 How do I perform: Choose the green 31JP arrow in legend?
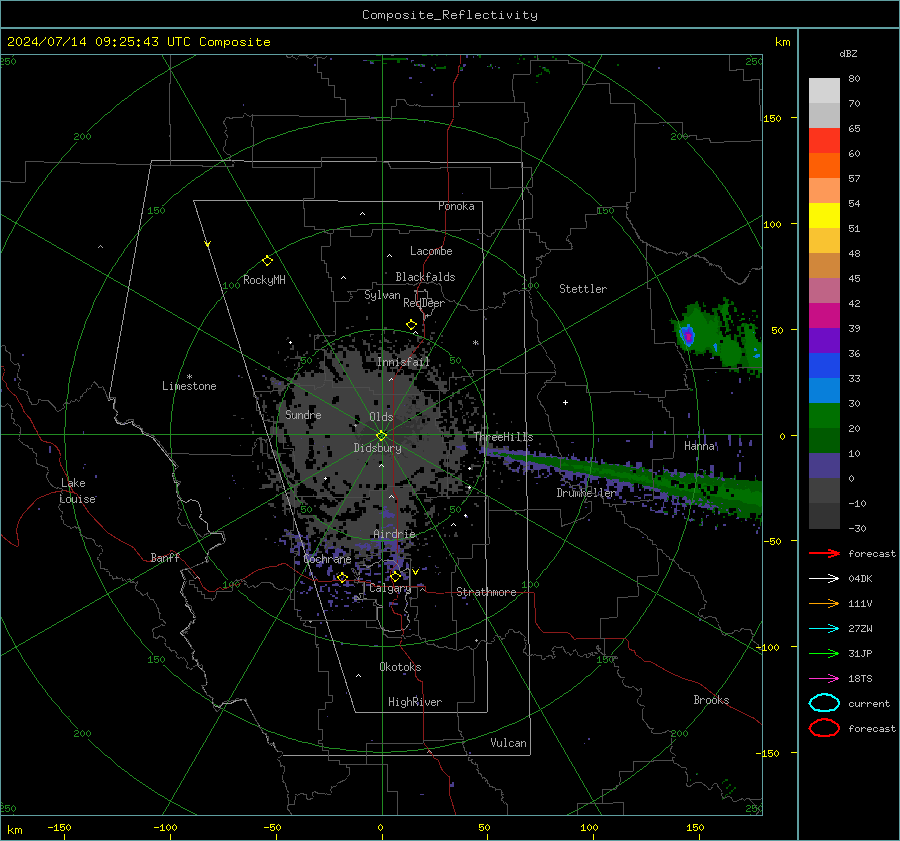coord(824,653)
